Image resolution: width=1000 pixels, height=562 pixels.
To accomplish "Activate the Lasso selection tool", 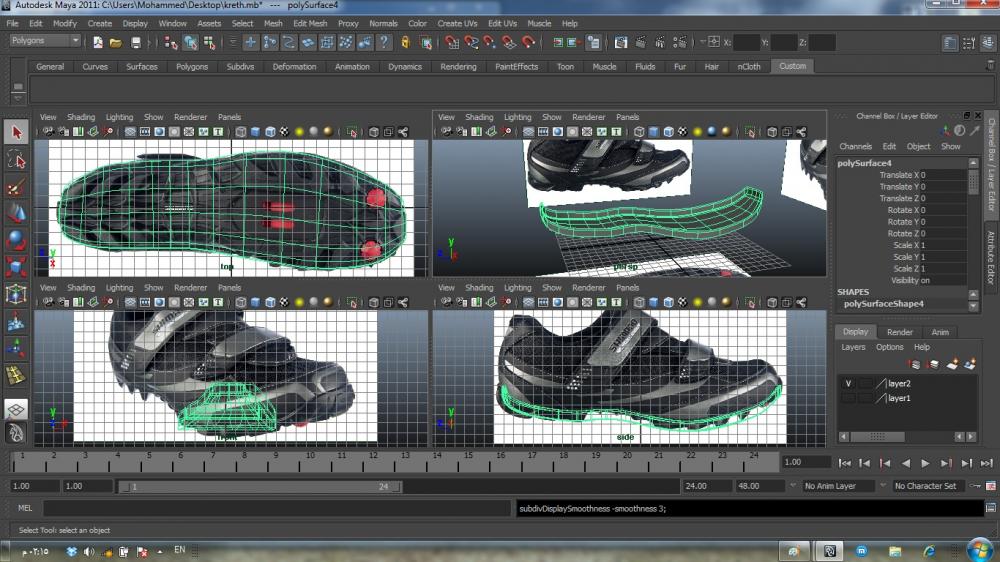I will [16, 159].
